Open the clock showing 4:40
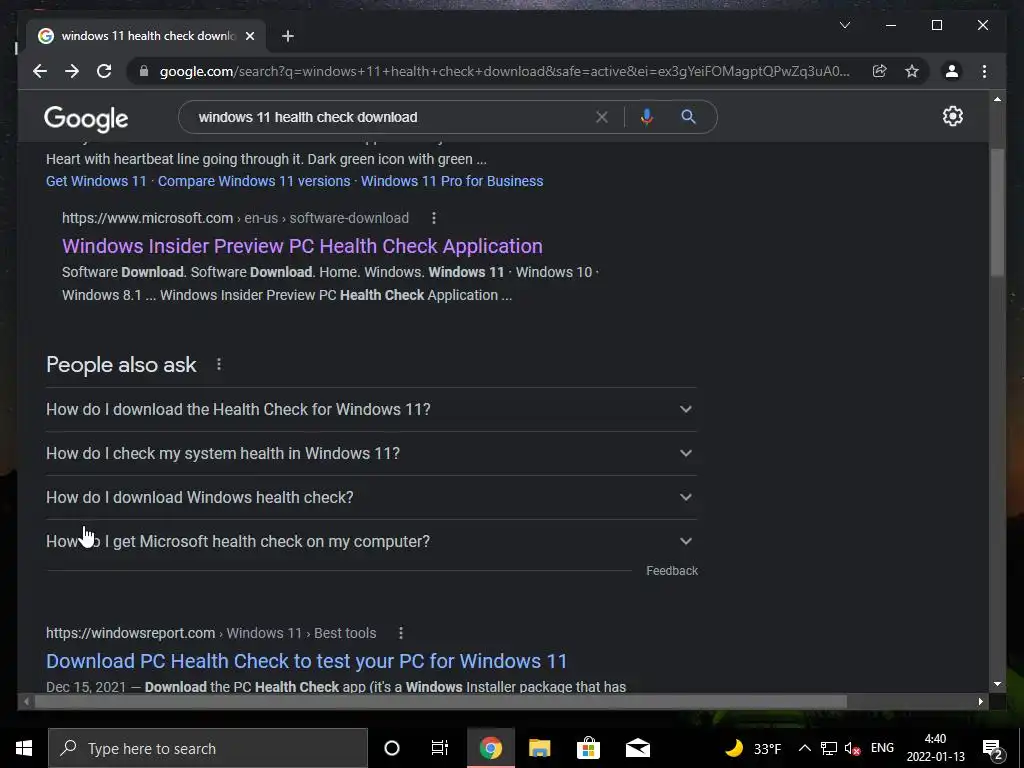 point(935,748)
